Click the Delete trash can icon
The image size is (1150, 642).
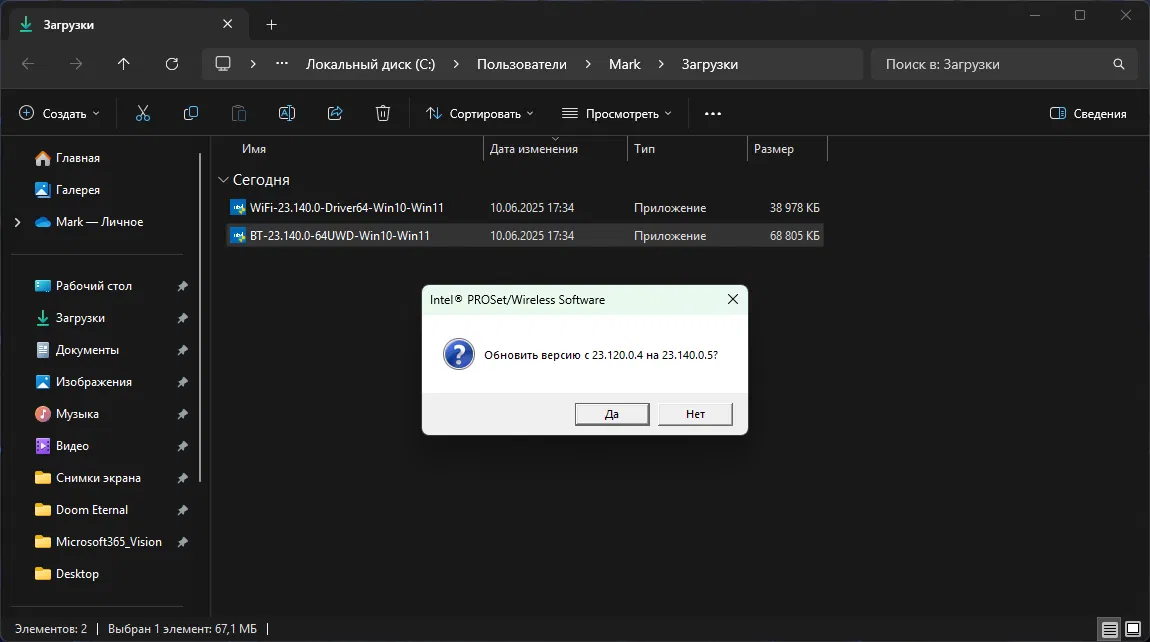tap(383, 113)
